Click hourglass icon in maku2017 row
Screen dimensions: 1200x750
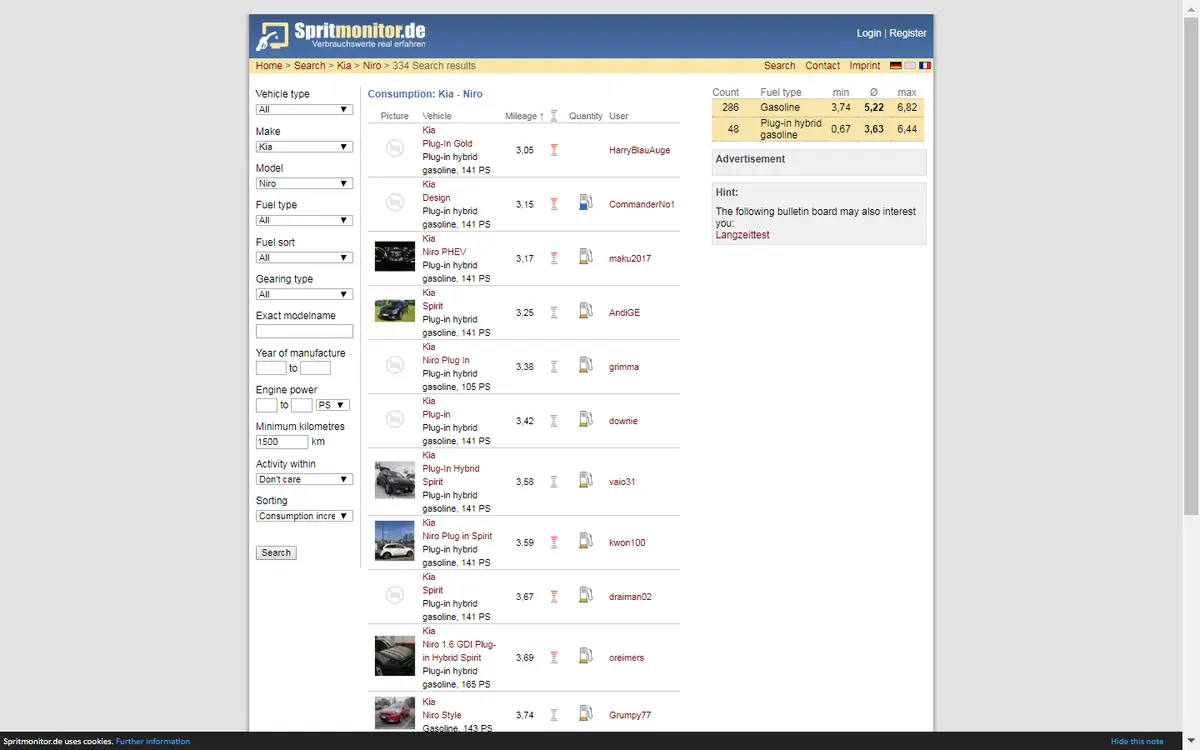tap(553, 258)
